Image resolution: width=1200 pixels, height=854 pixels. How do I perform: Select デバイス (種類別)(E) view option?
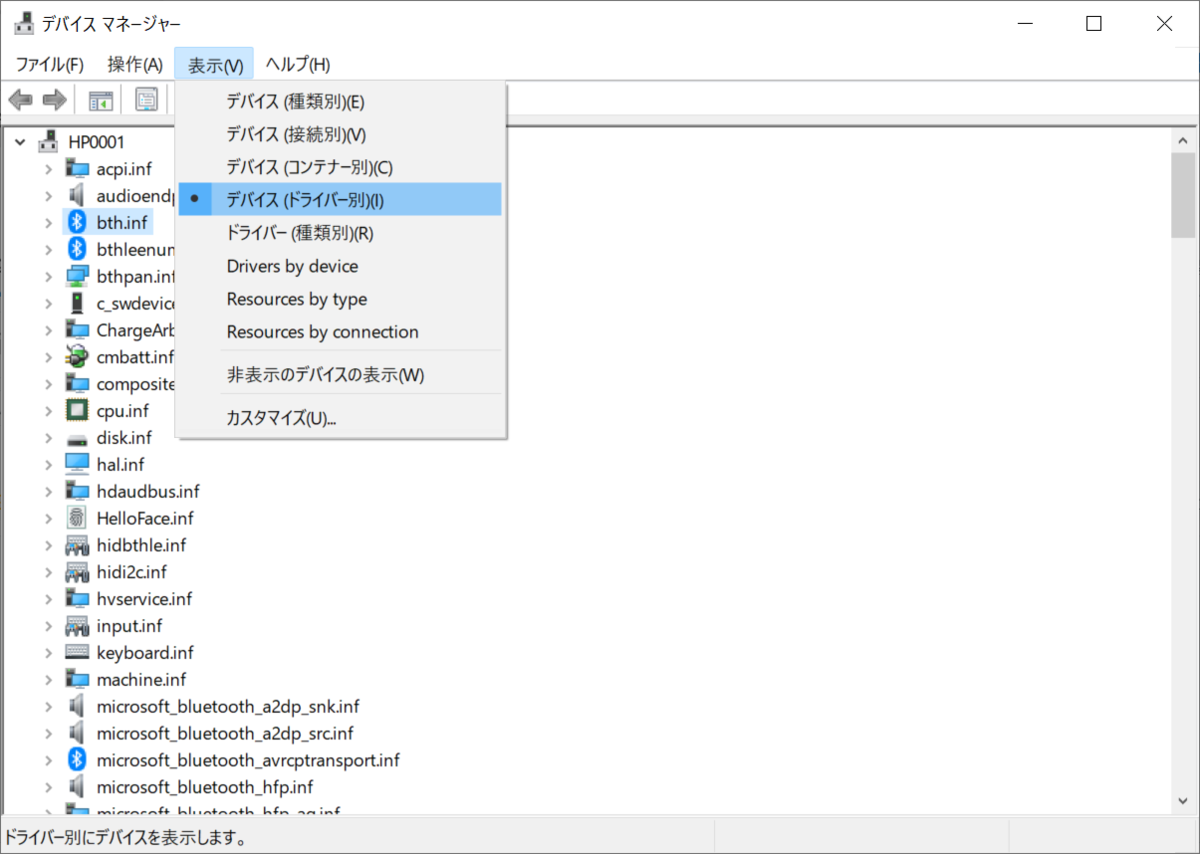click(x=340, y=101)
